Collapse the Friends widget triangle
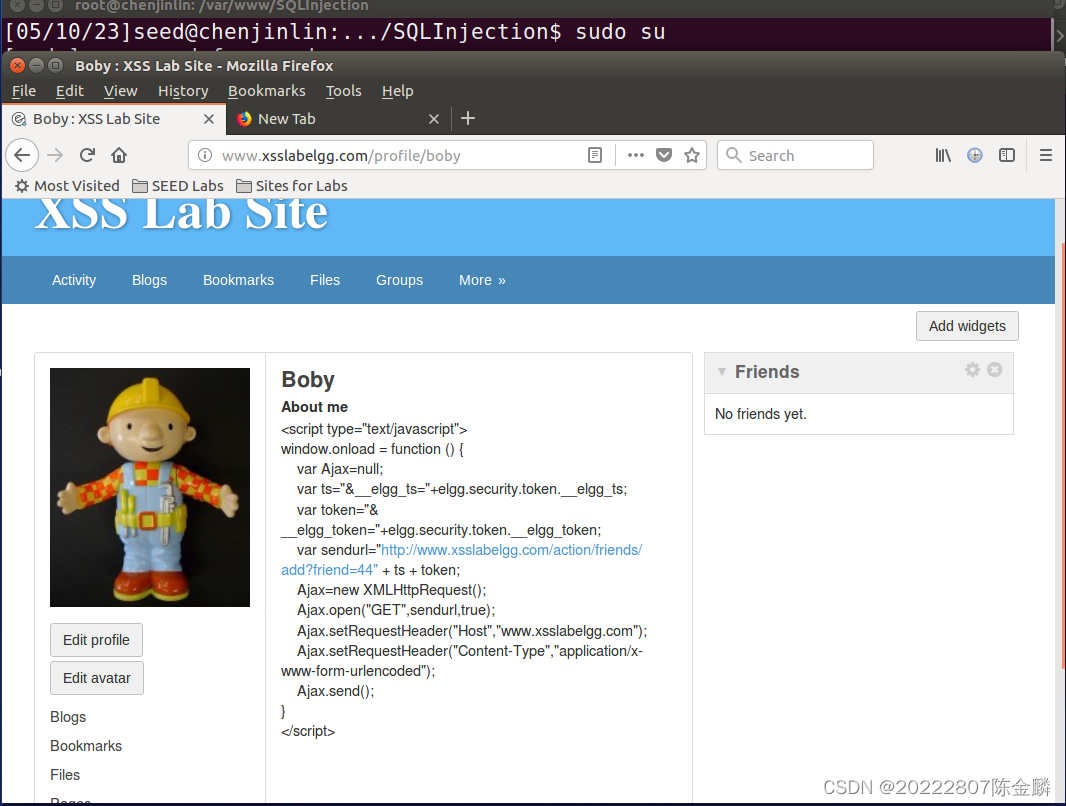Viewport: 1066px width, 806px height. coord(722,372)
